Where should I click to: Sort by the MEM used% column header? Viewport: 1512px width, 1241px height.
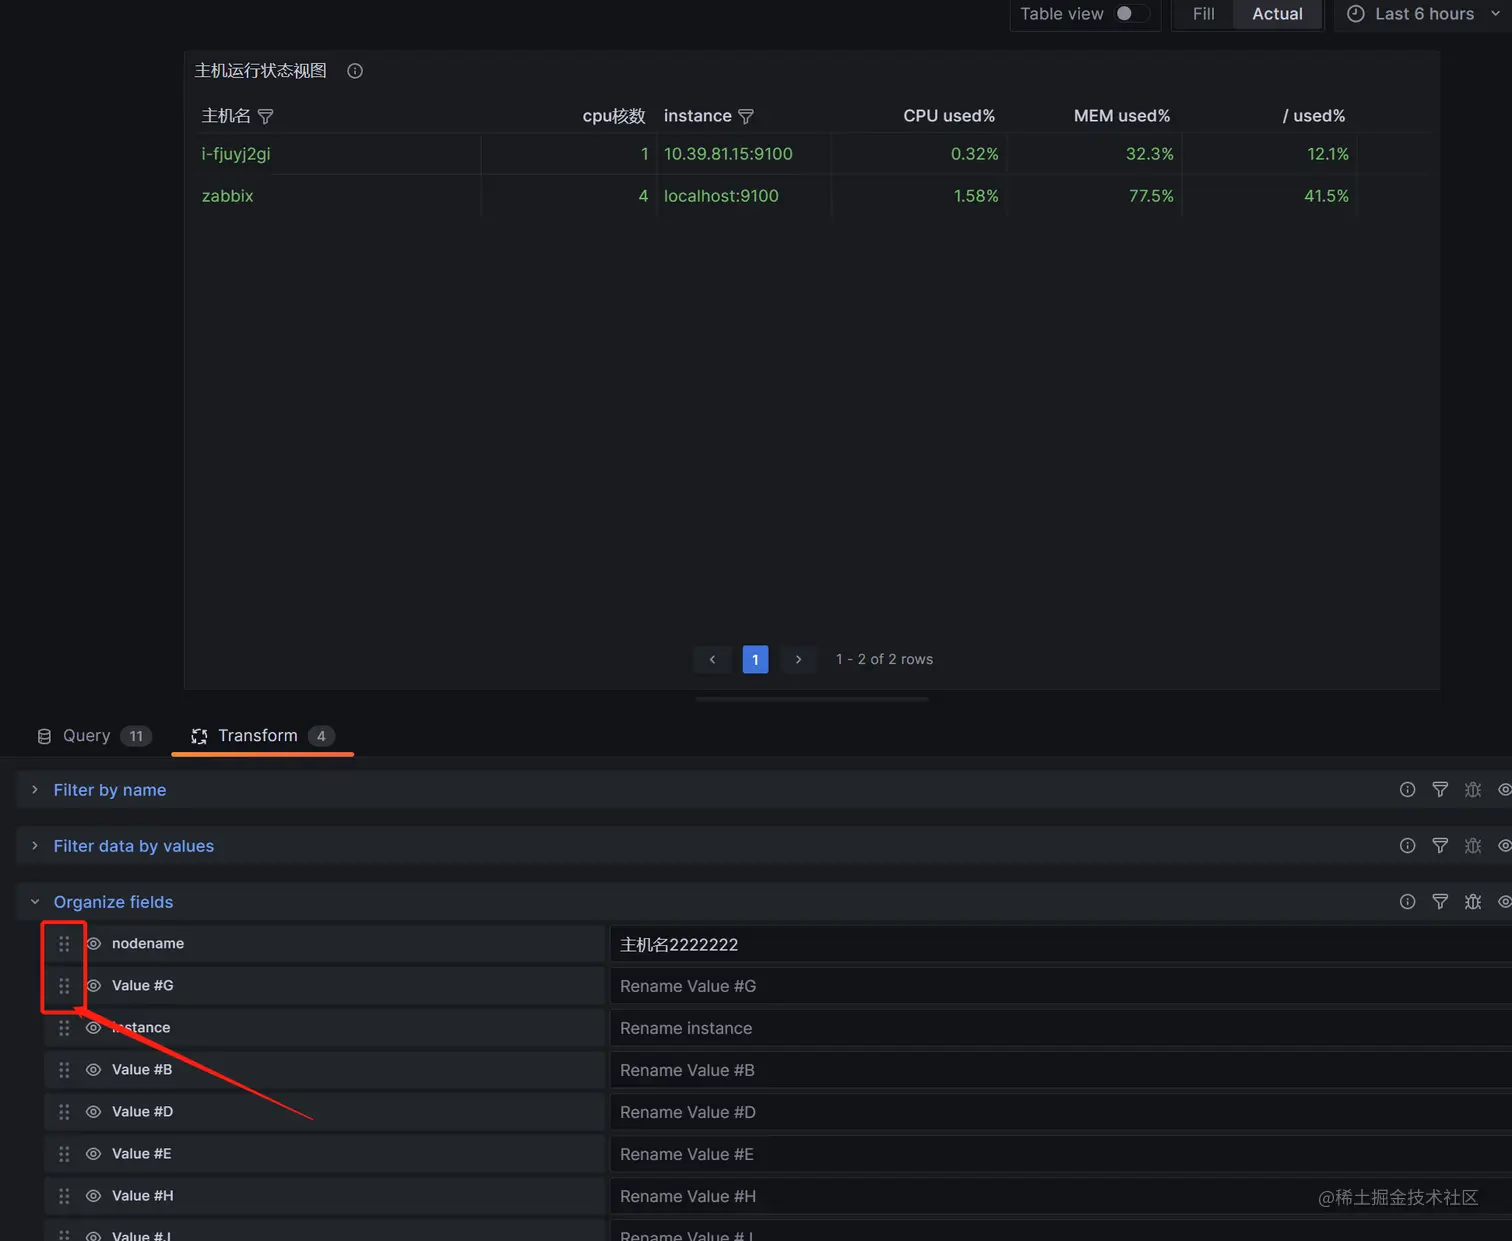click(x=1122, y=116)
